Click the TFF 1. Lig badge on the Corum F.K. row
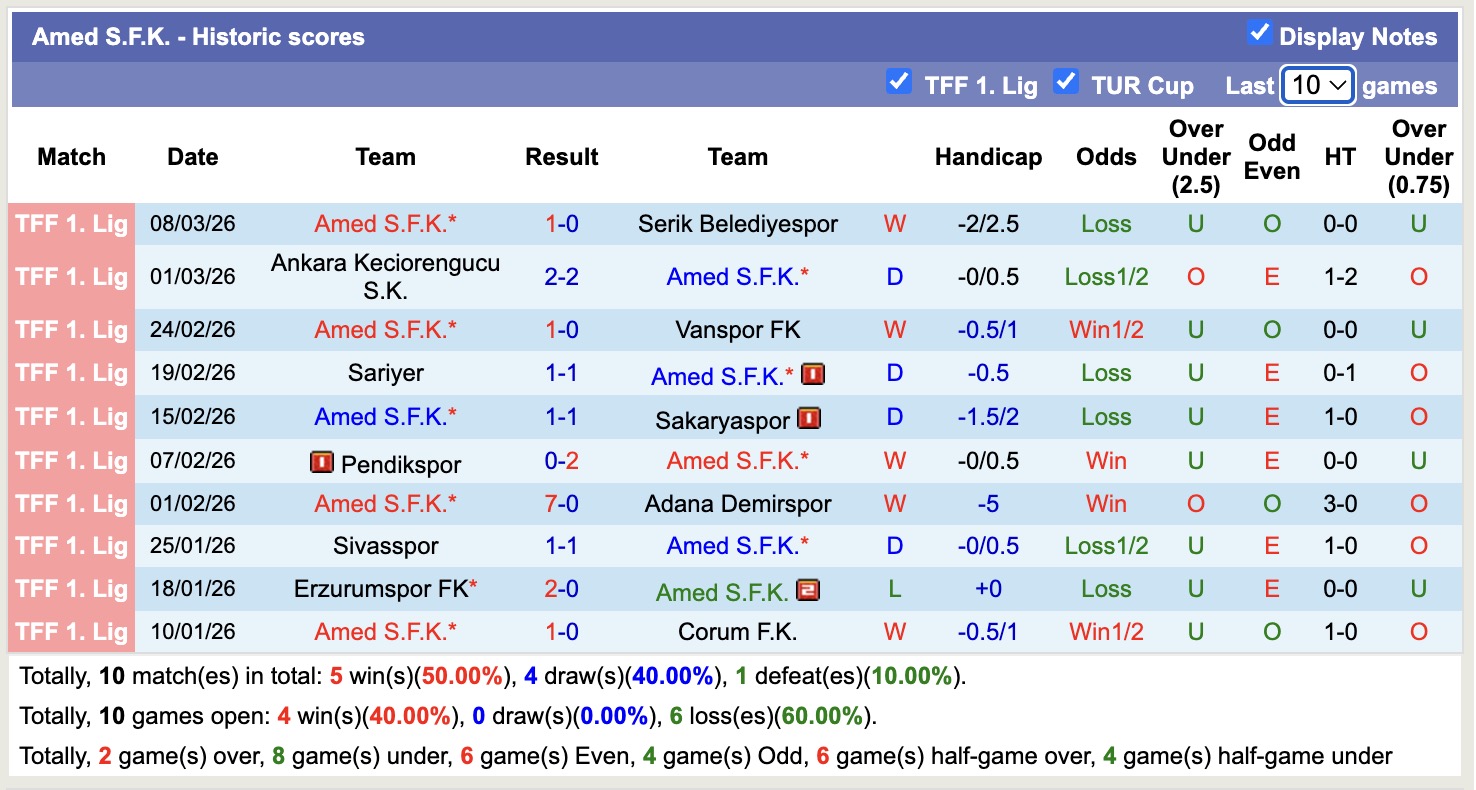This screenshot has height=790, width=1476. pos(70,631)
